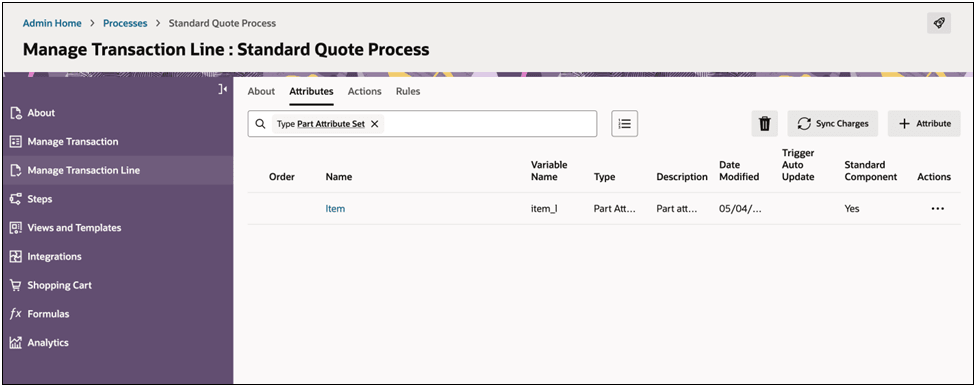Click the Standard Component column header
The width and height of the screenshot is (976, 387).
(871, 170)
